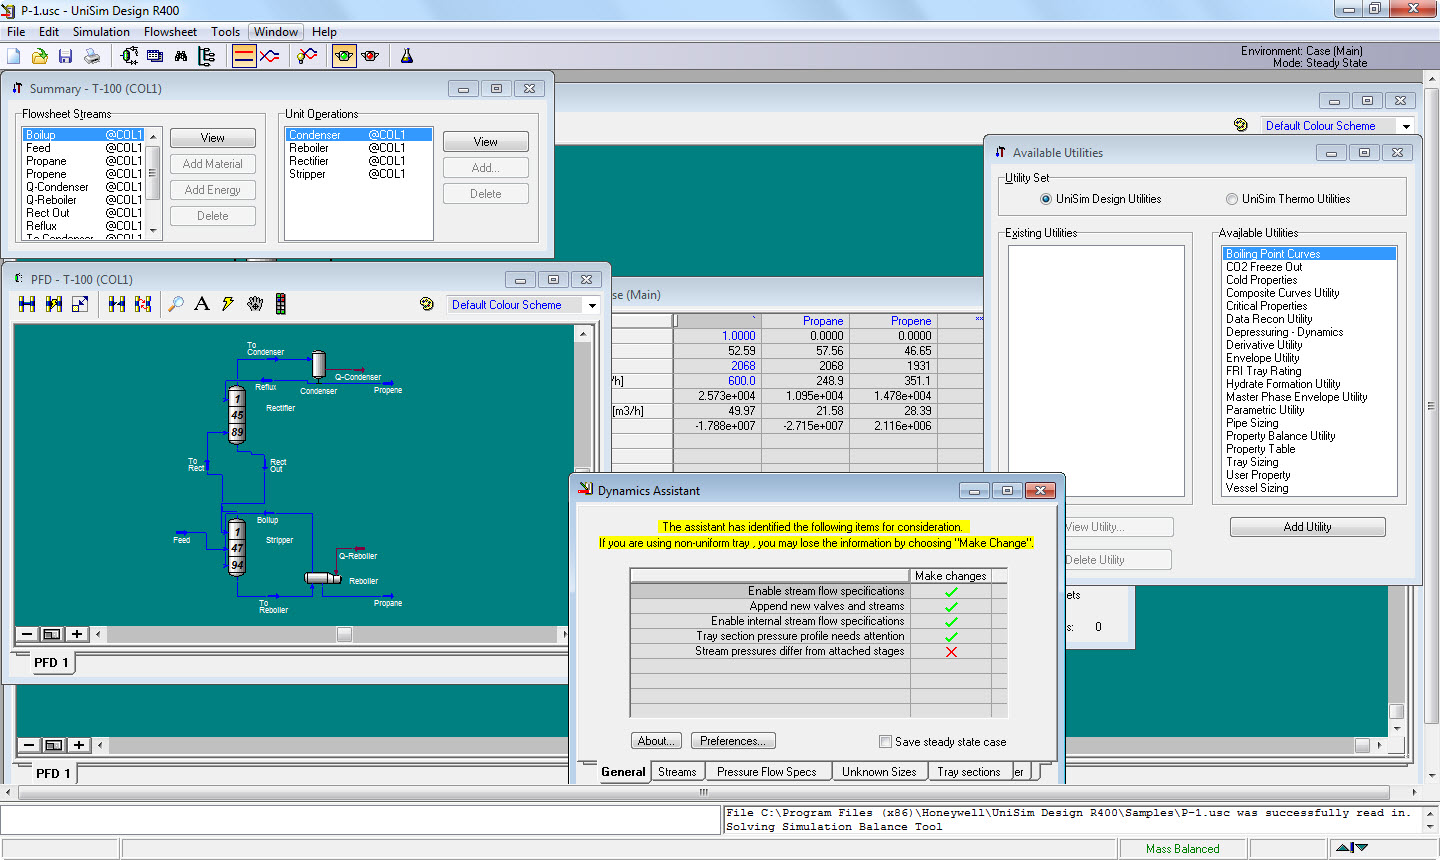
Task: Open the Simulation menu
Action: (101, 32)
